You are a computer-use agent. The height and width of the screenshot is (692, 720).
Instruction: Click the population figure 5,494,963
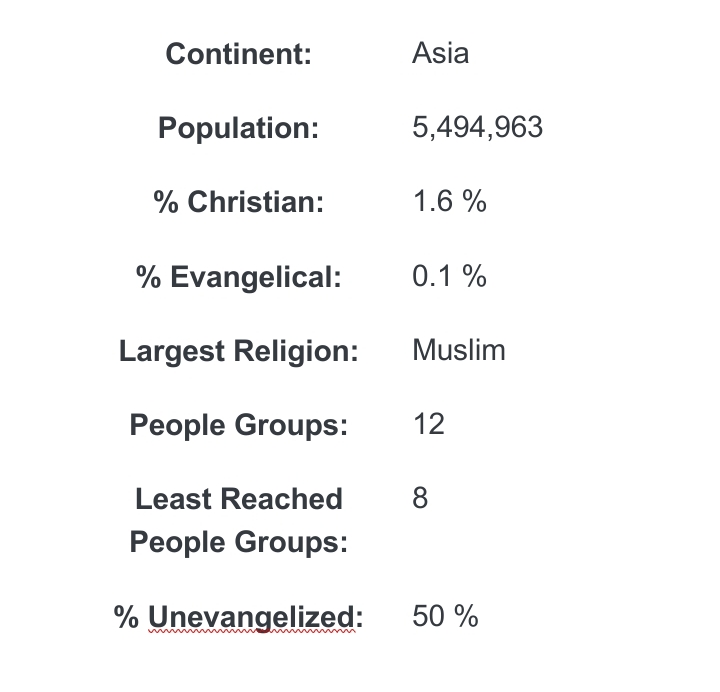coord(477,127)
